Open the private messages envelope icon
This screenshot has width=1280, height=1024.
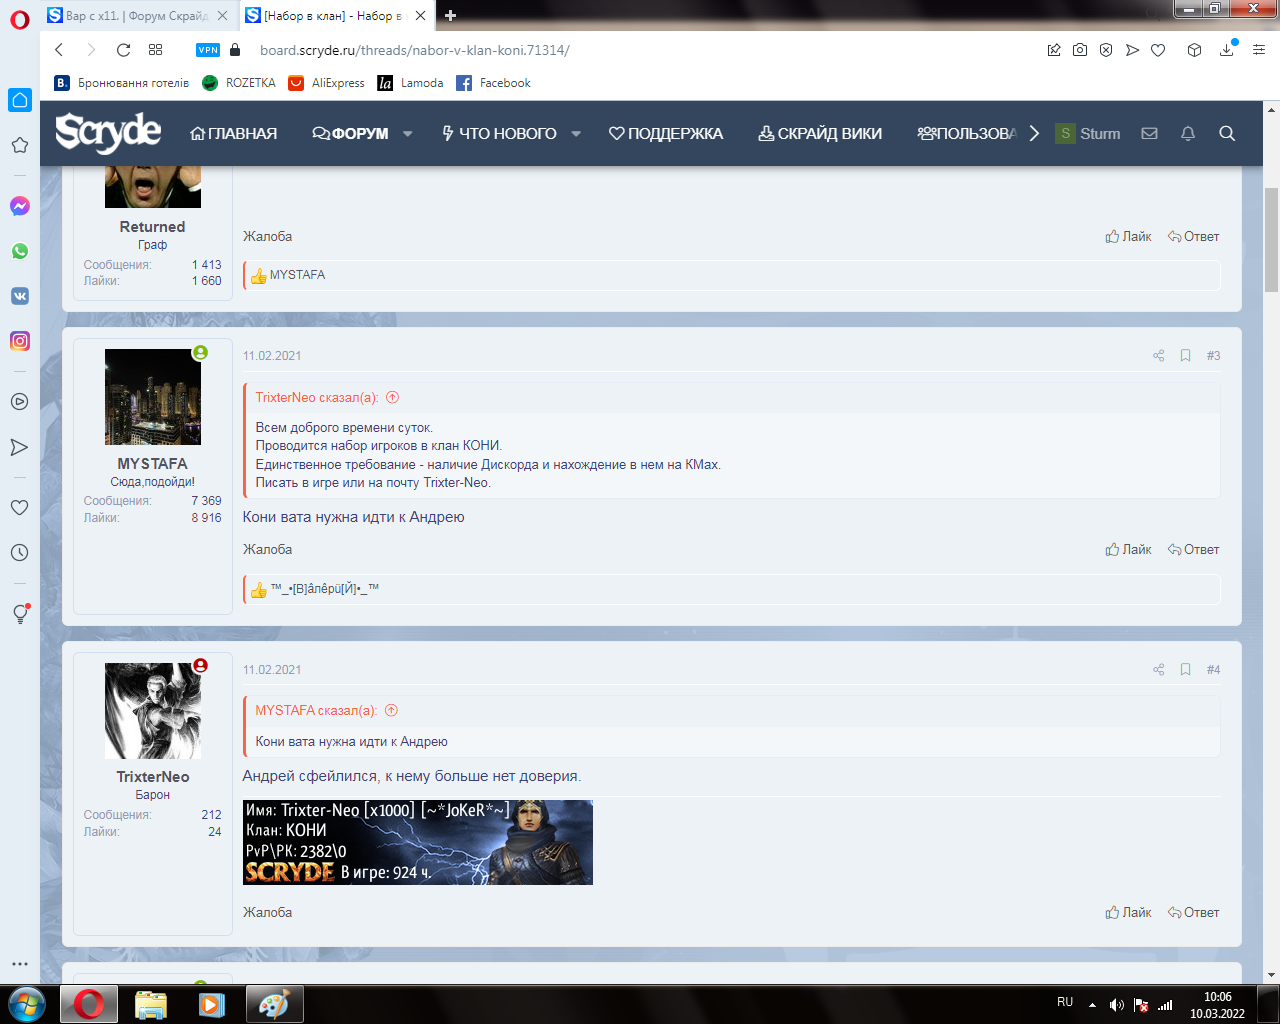[1149, 134]
